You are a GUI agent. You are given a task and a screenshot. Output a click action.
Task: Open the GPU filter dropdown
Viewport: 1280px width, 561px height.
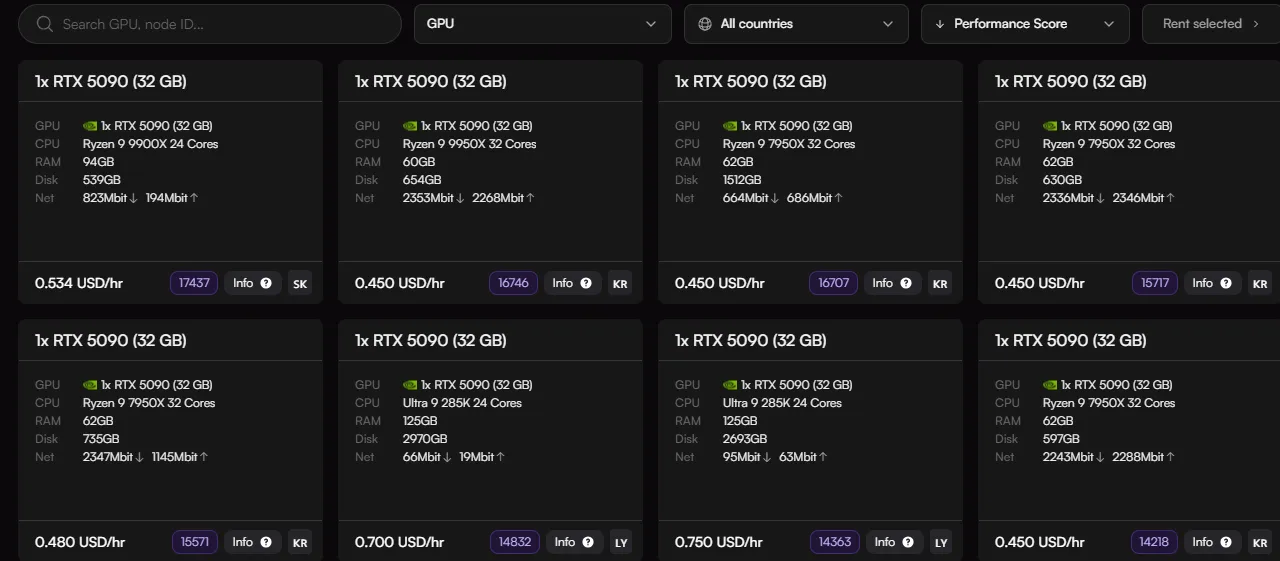point(543,24)
